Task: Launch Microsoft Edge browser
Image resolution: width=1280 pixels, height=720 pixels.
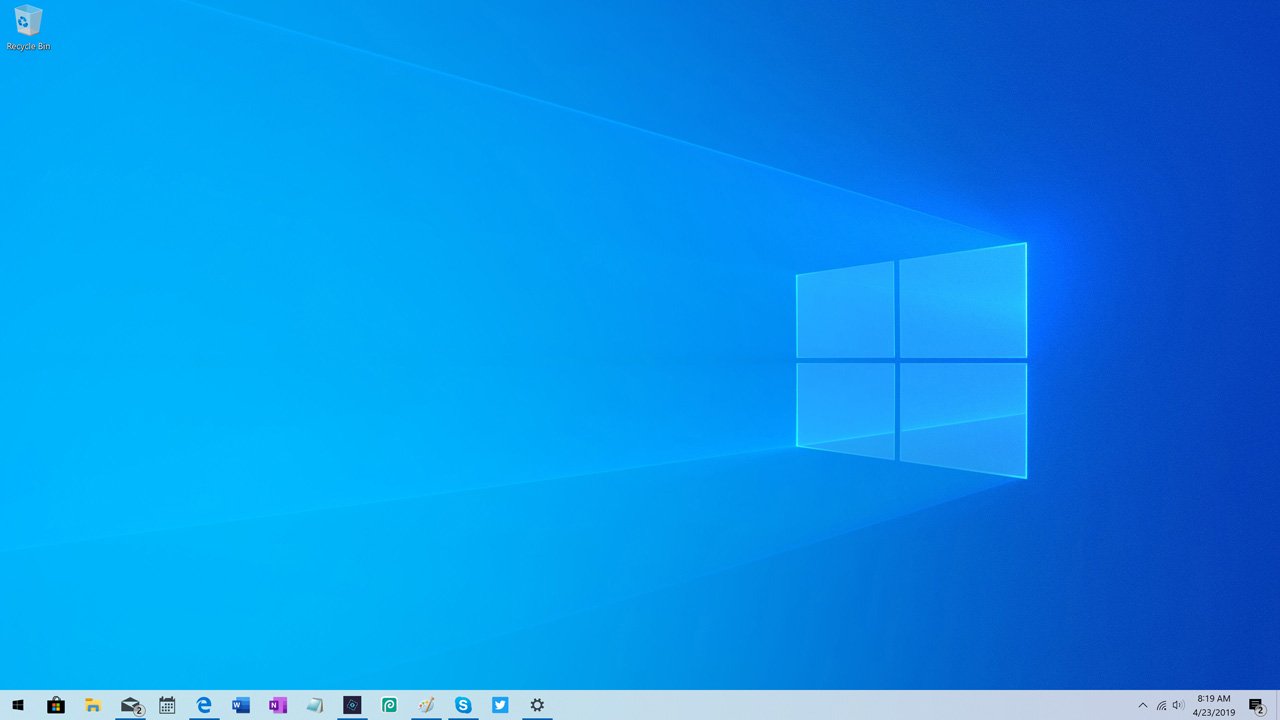Action: click(204, 705)
